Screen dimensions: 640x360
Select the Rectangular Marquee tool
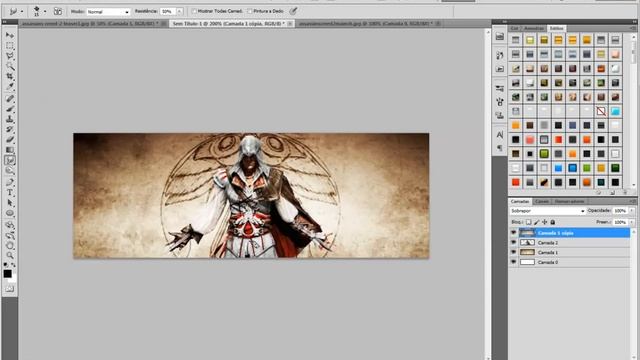pyautogui.click(x=10, y=46)
